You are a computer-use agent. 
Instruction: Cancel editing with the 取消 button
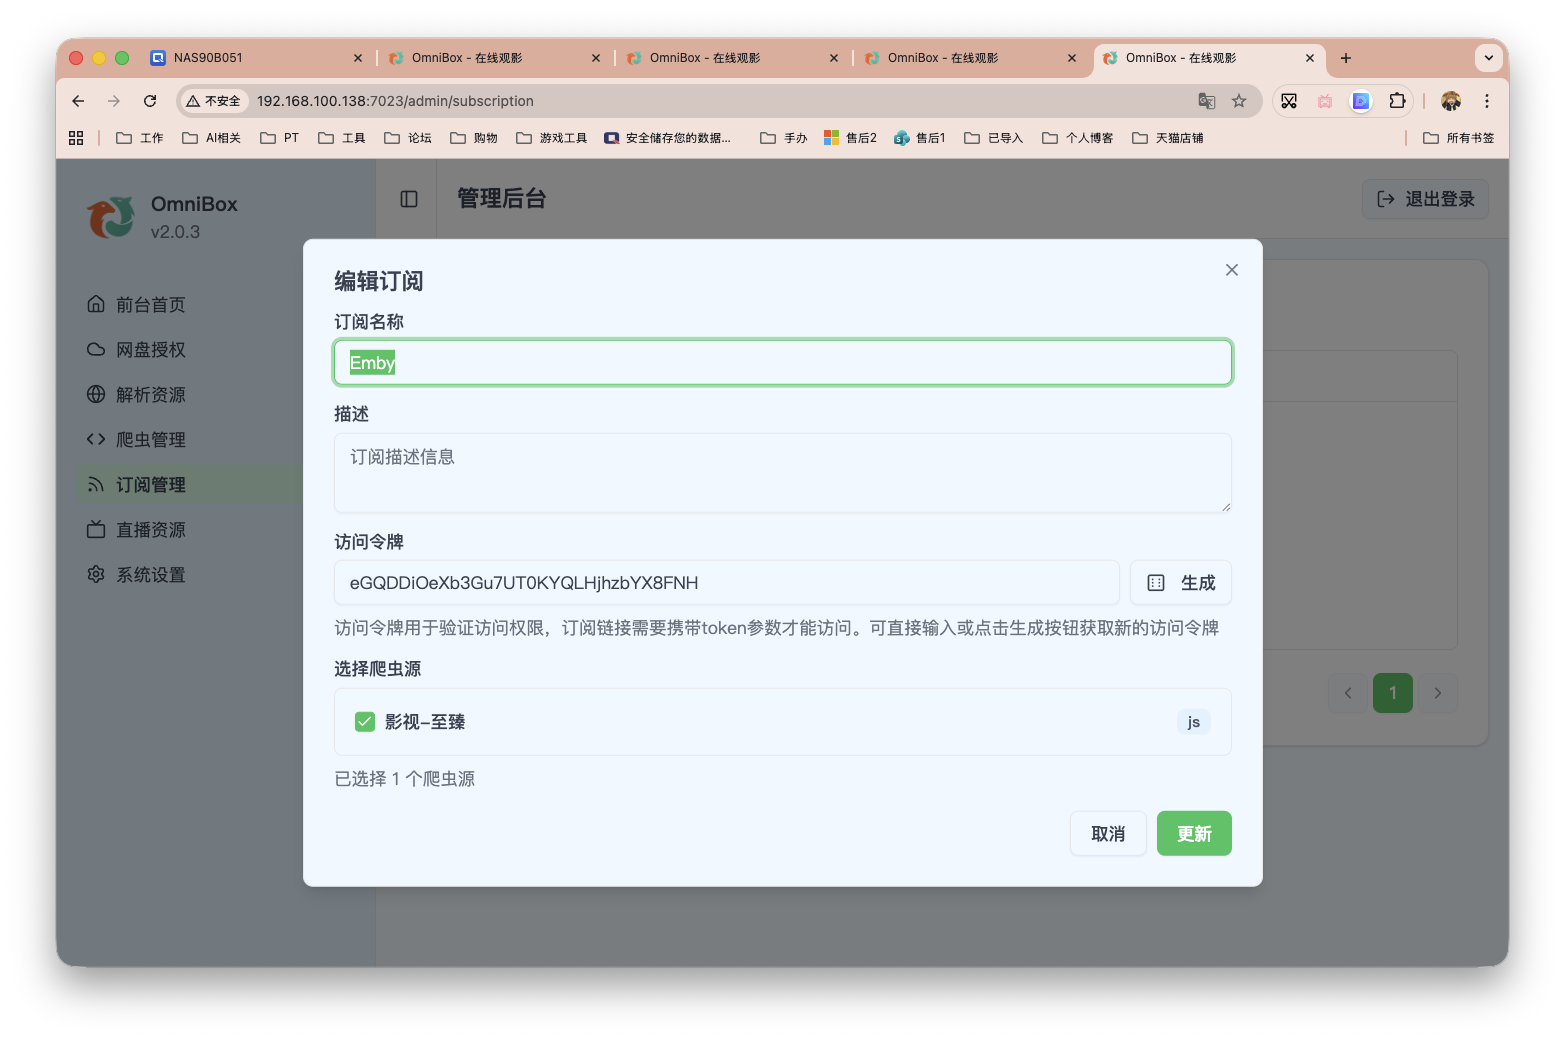pyautogui.click(x=1108, y=833)
